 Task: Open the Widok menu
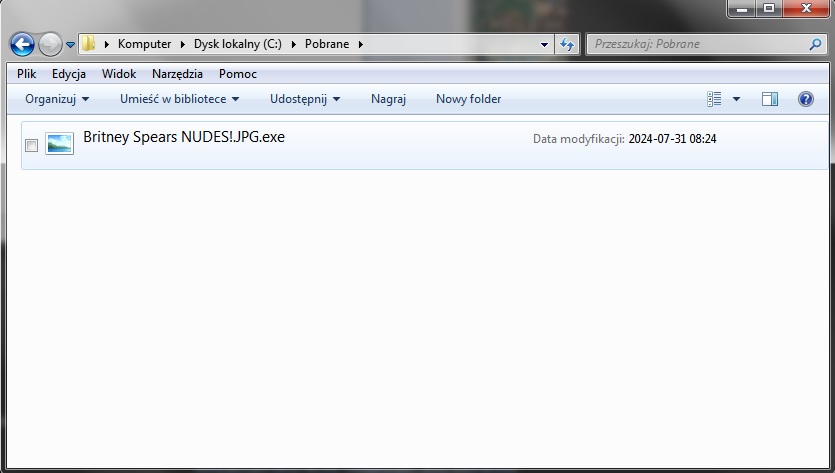(119, 74)
